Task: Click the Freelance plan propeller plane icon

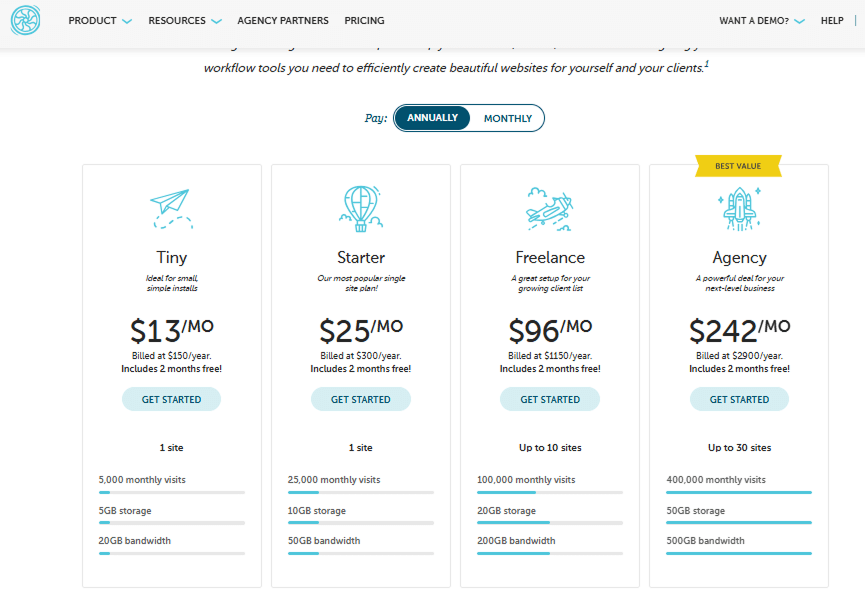Action: pos(550,209)
